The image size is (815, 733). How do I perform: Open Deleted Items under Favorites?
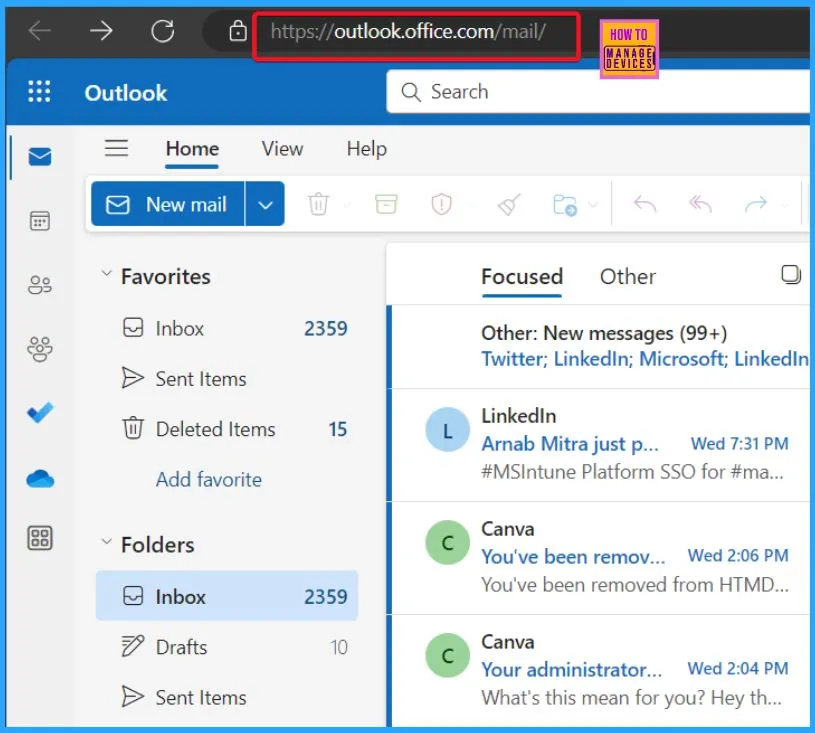tap(227, 429)
